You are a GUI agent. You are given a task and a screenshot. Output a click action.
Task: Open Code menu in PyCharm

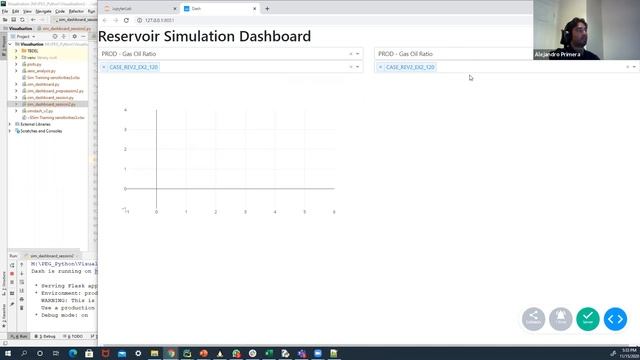pos(60,11)
